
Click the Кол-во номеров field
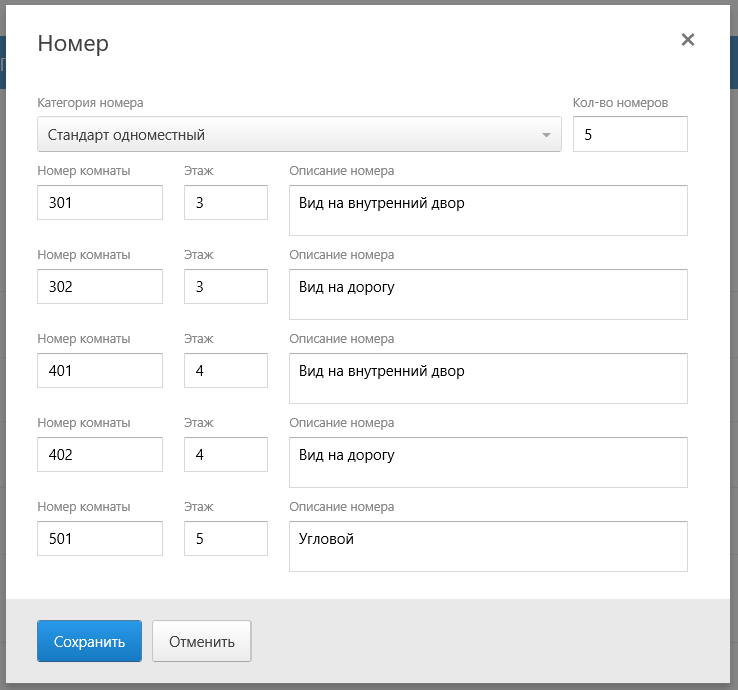click(x=630, y=135)
